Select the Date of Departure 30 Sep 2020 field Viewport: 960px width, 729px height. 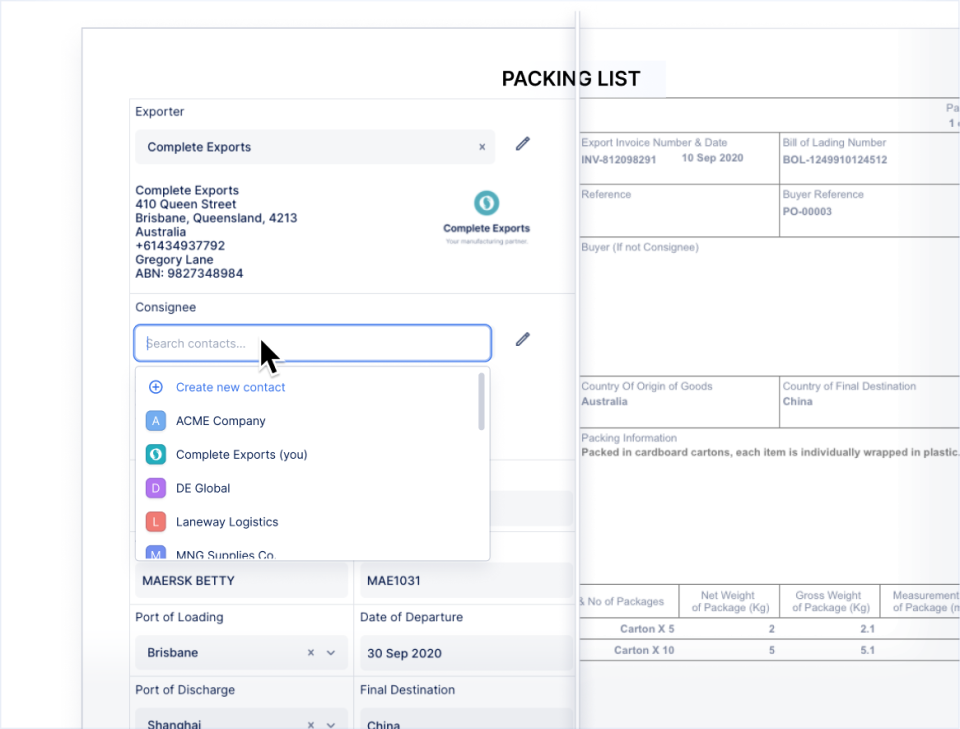[460, 653]
